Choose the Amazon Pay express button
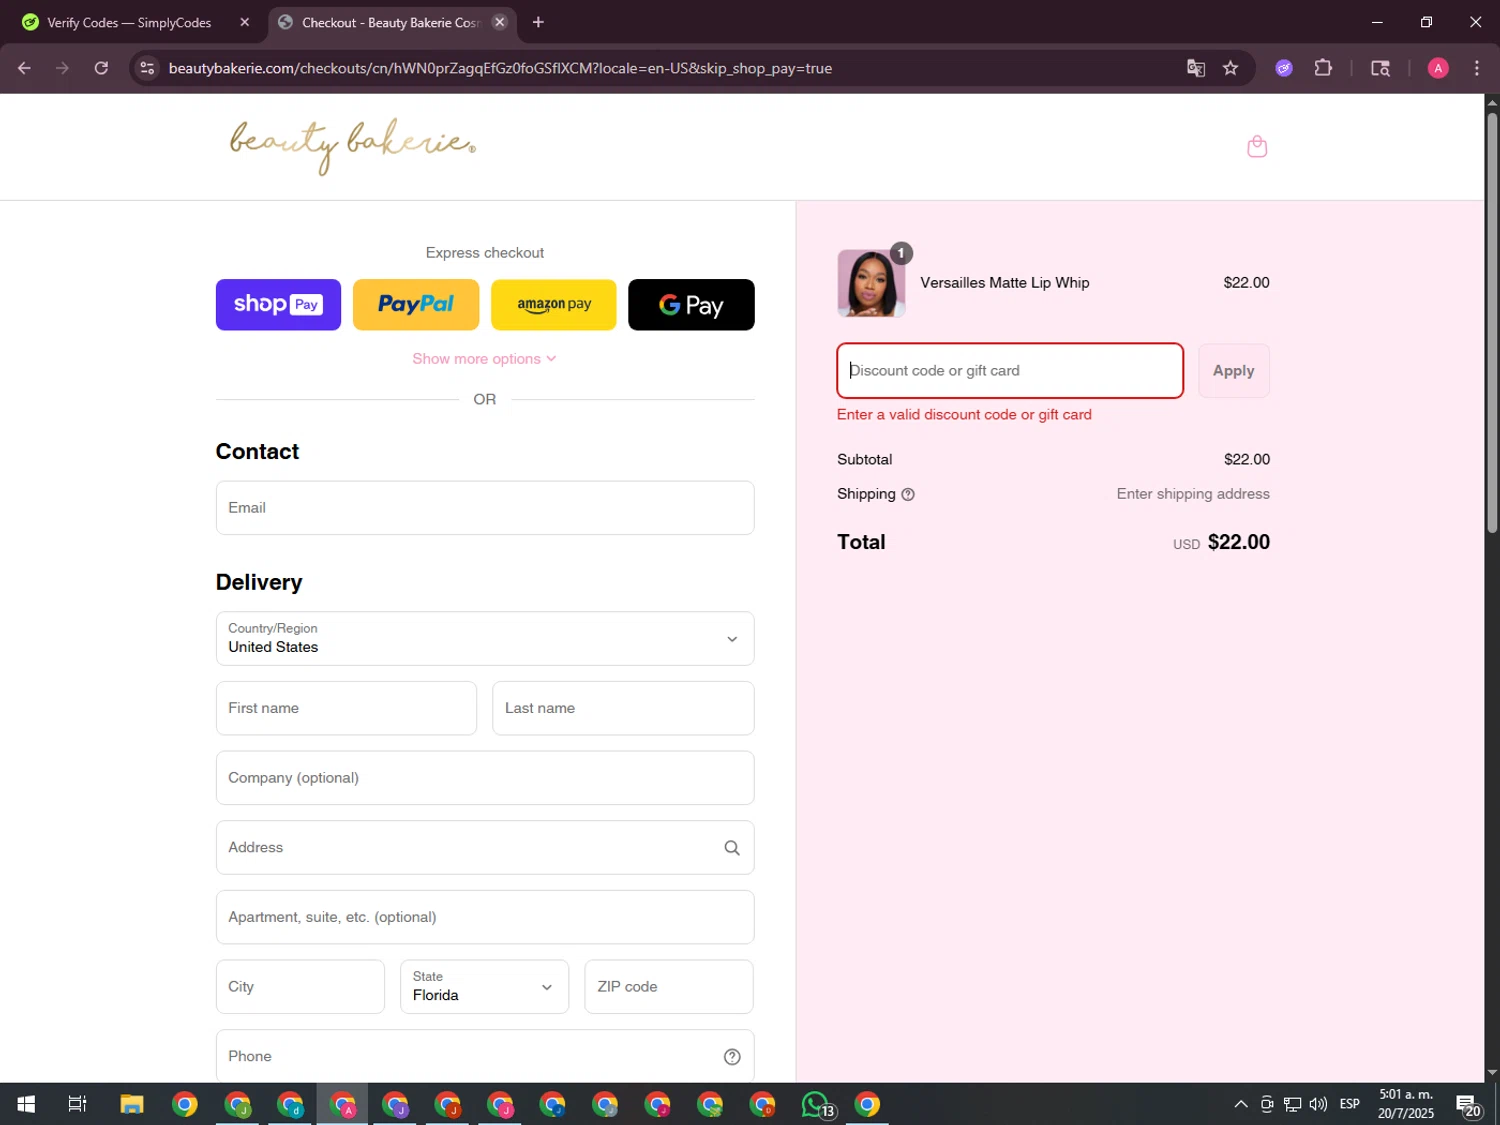This screenshot has width=1500, height=1125. pyautogui.click(x=554, y=304)
